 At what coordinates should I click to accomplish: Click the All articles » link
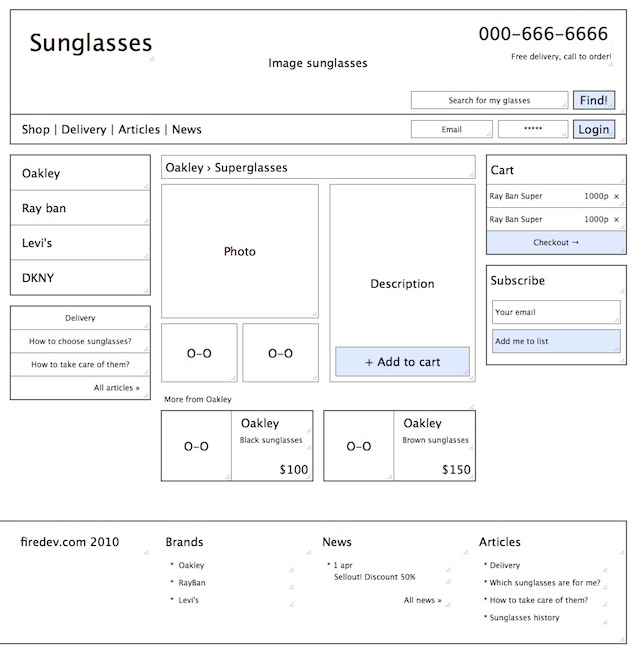point(116,388)
